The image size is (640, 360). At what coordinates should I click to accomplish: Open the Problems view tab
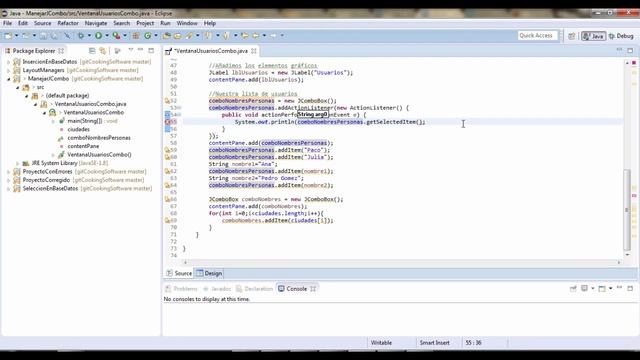(x=181, y=289)
